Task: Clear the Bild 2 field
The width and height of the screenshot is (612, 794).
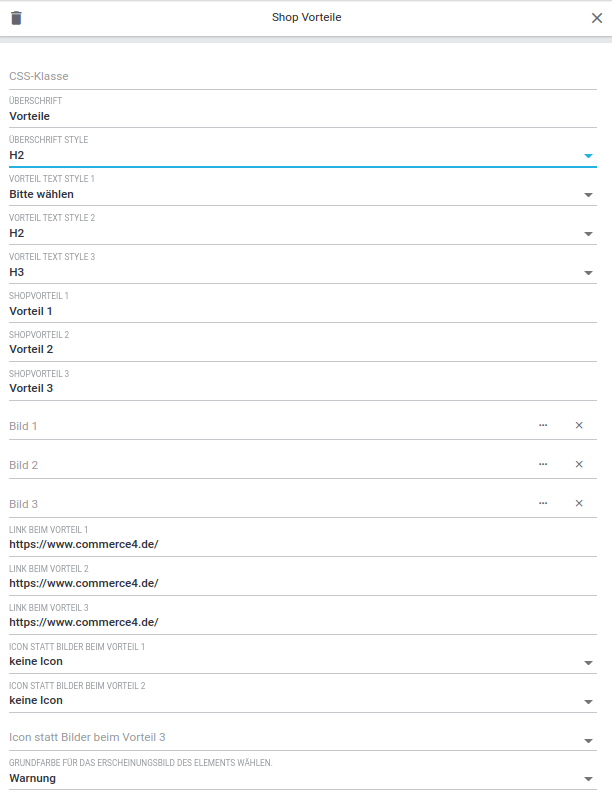Action: [579, 464]
